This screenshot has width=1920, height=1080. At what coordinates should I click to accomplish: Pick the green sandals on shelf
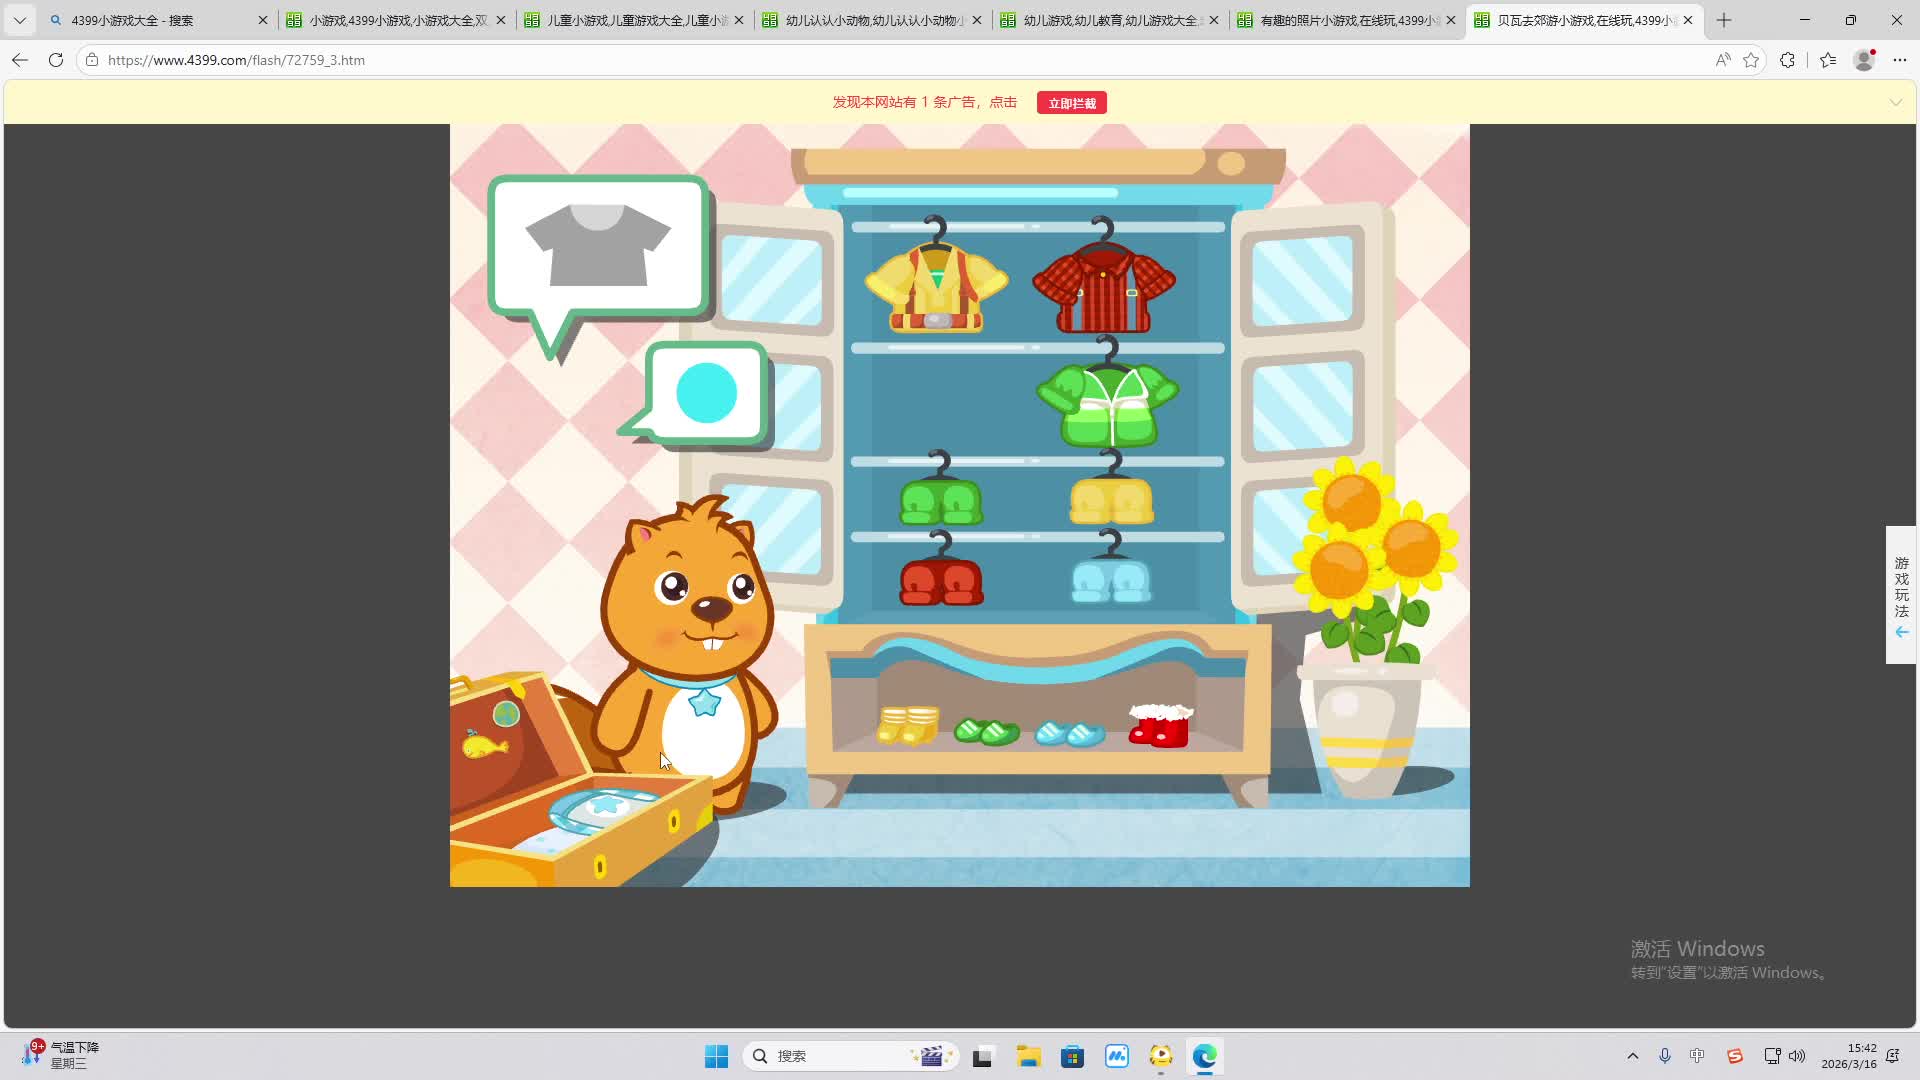(986, 732)
